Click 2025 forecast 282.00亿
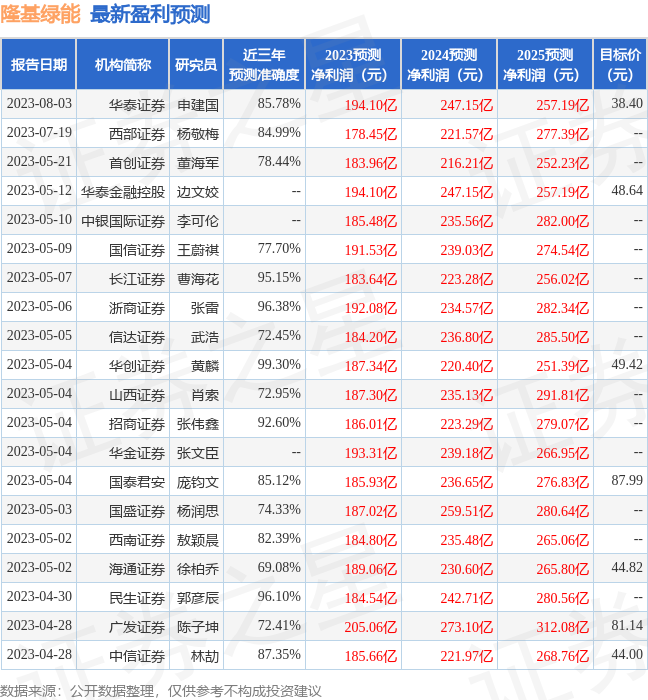The width and height of the screenshot is (648, 700). click(562, 221)
